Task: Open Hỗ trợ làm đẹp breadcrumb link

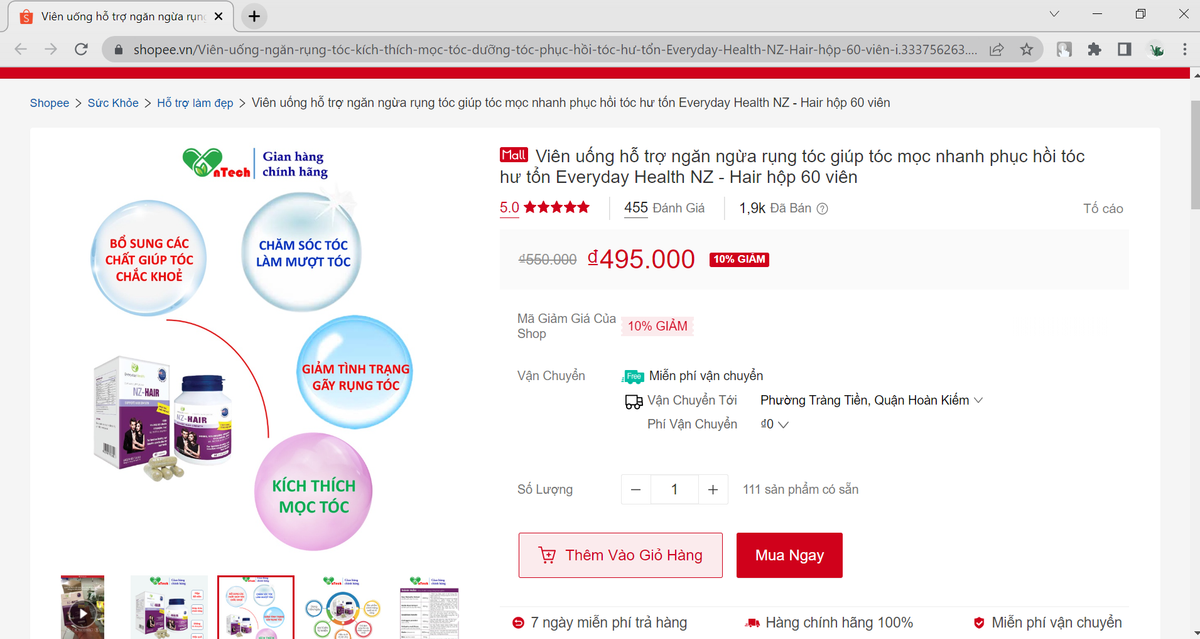Action: pyautogui.click(x=195, y=103)
